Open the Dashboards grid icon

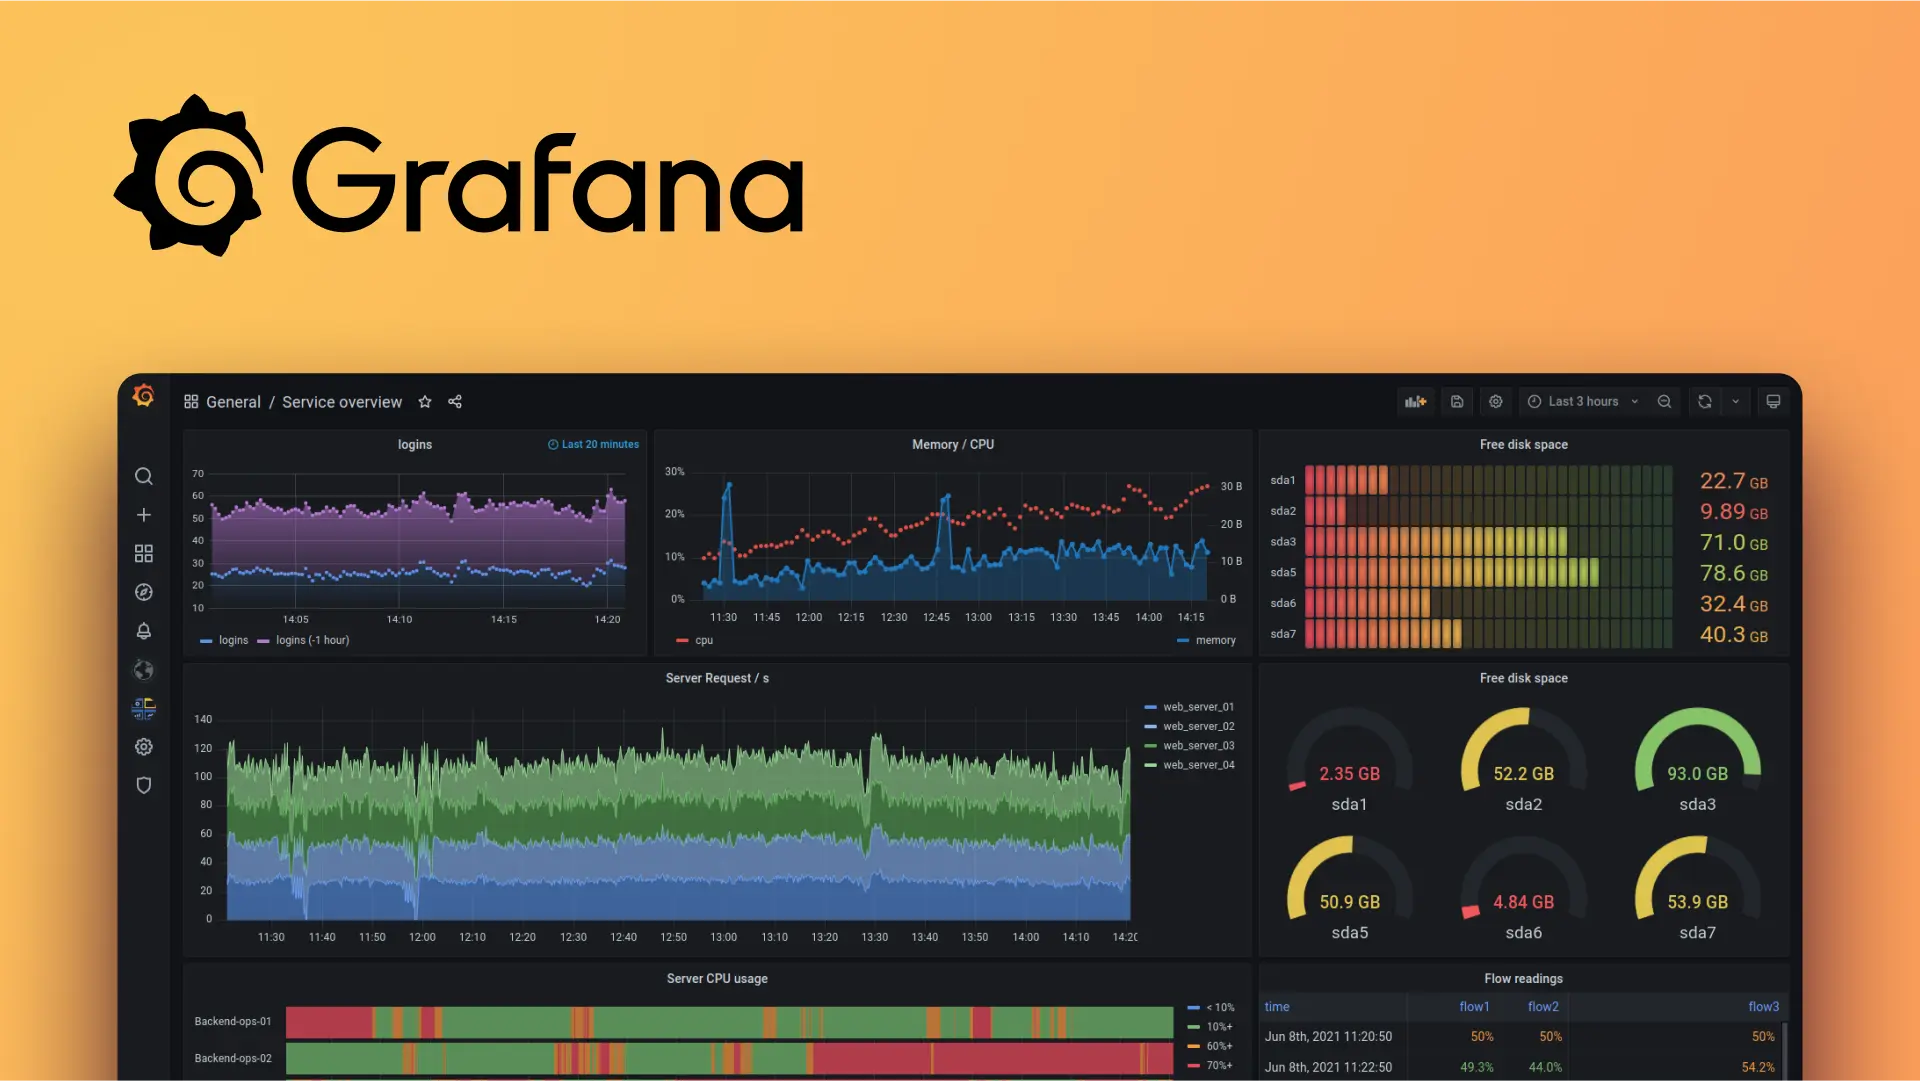point(144,554)
